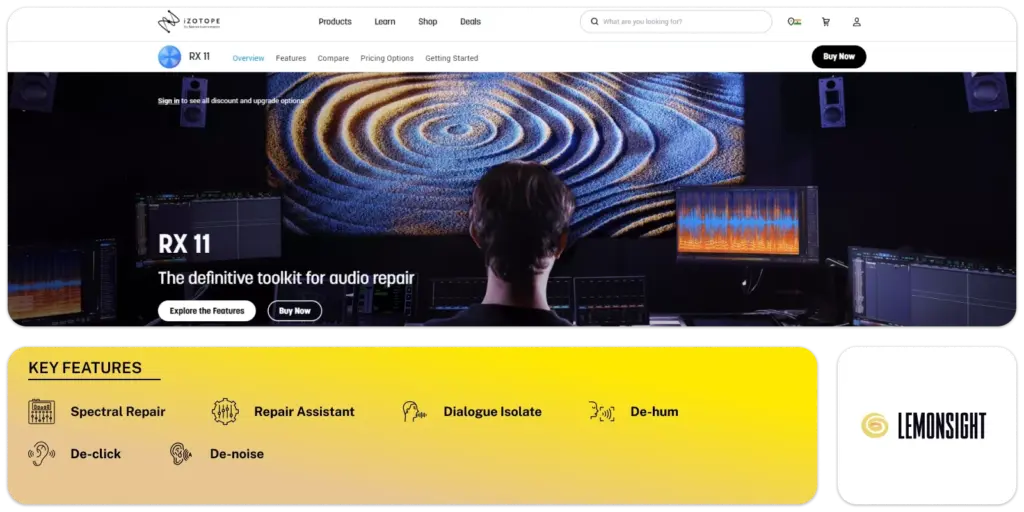This screenshot has height=512, width=1024.
Task: Click the Sign in link
Action: point(168,101)
